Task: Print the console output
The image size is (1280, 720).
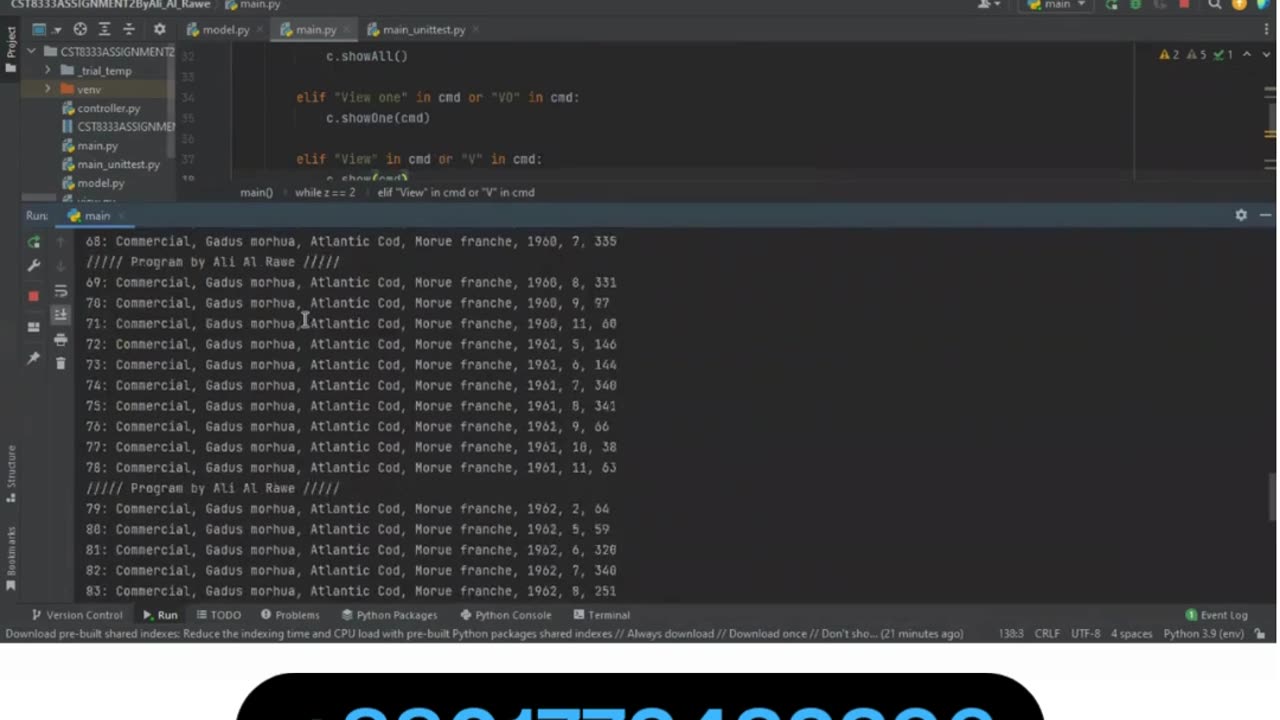Action: [x=61, y=340]
